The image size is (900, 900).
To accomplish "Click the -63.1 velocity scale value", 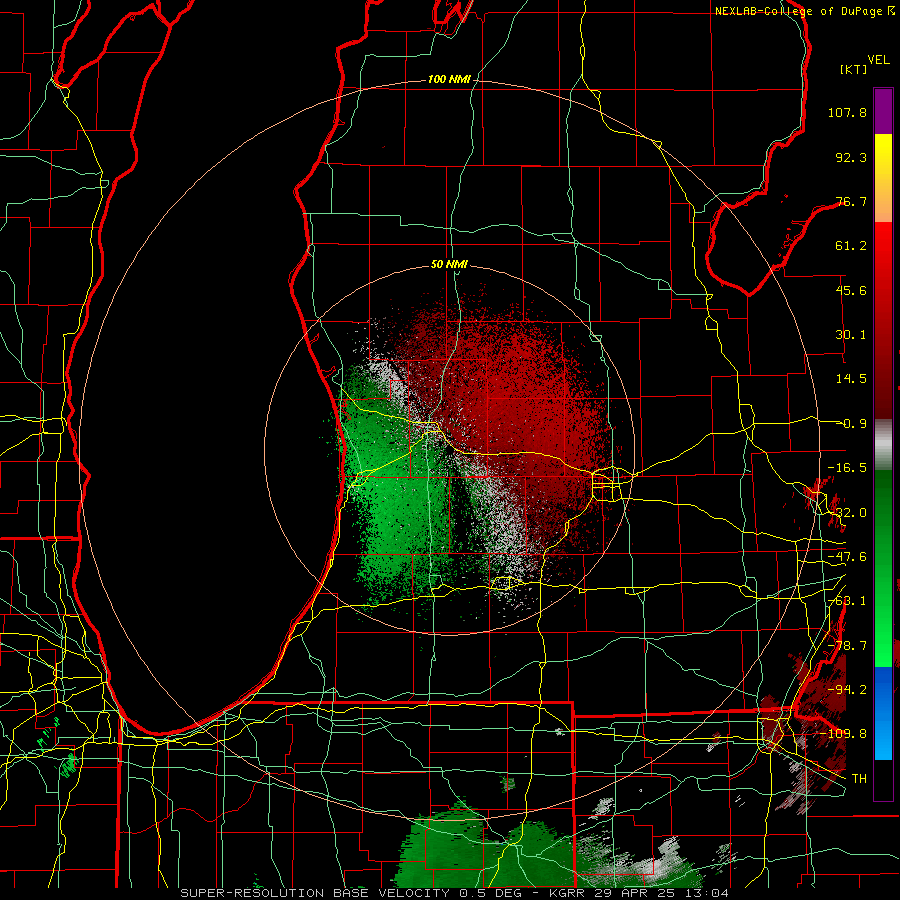I will (x=847, y=601).
